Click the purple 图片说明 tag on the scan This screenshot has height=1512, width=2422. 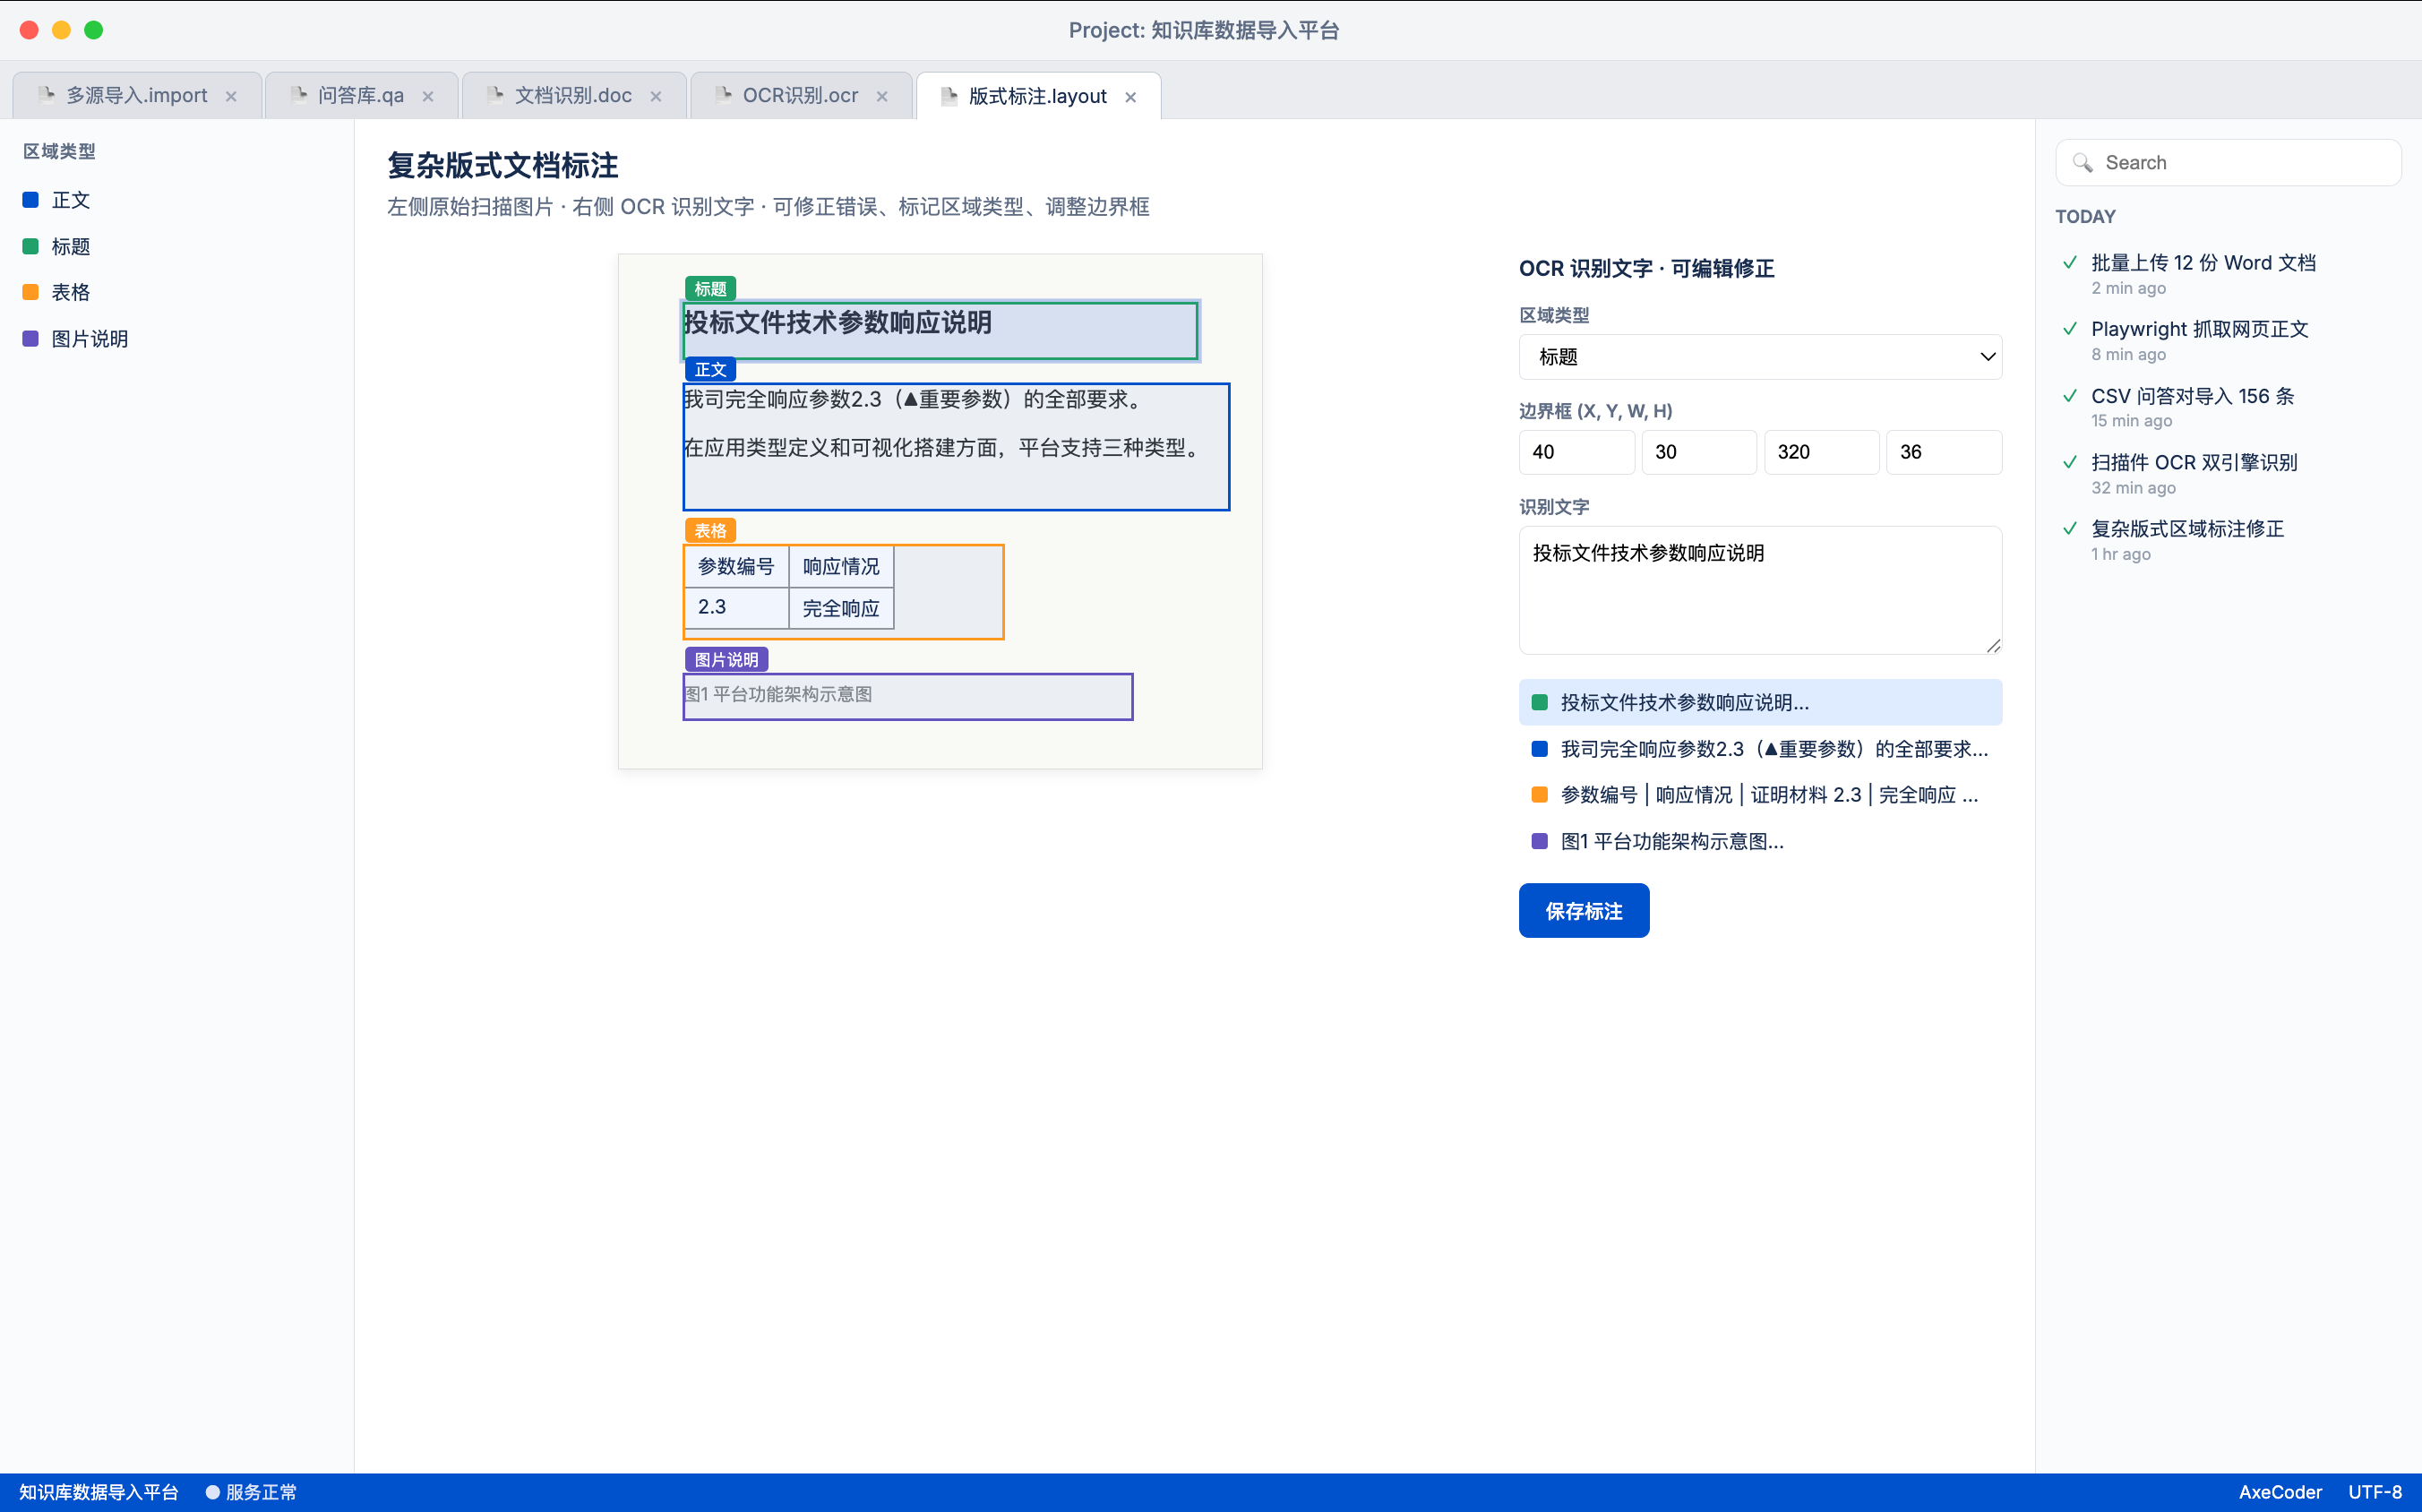pyautogui.click(x=727, y=660)
